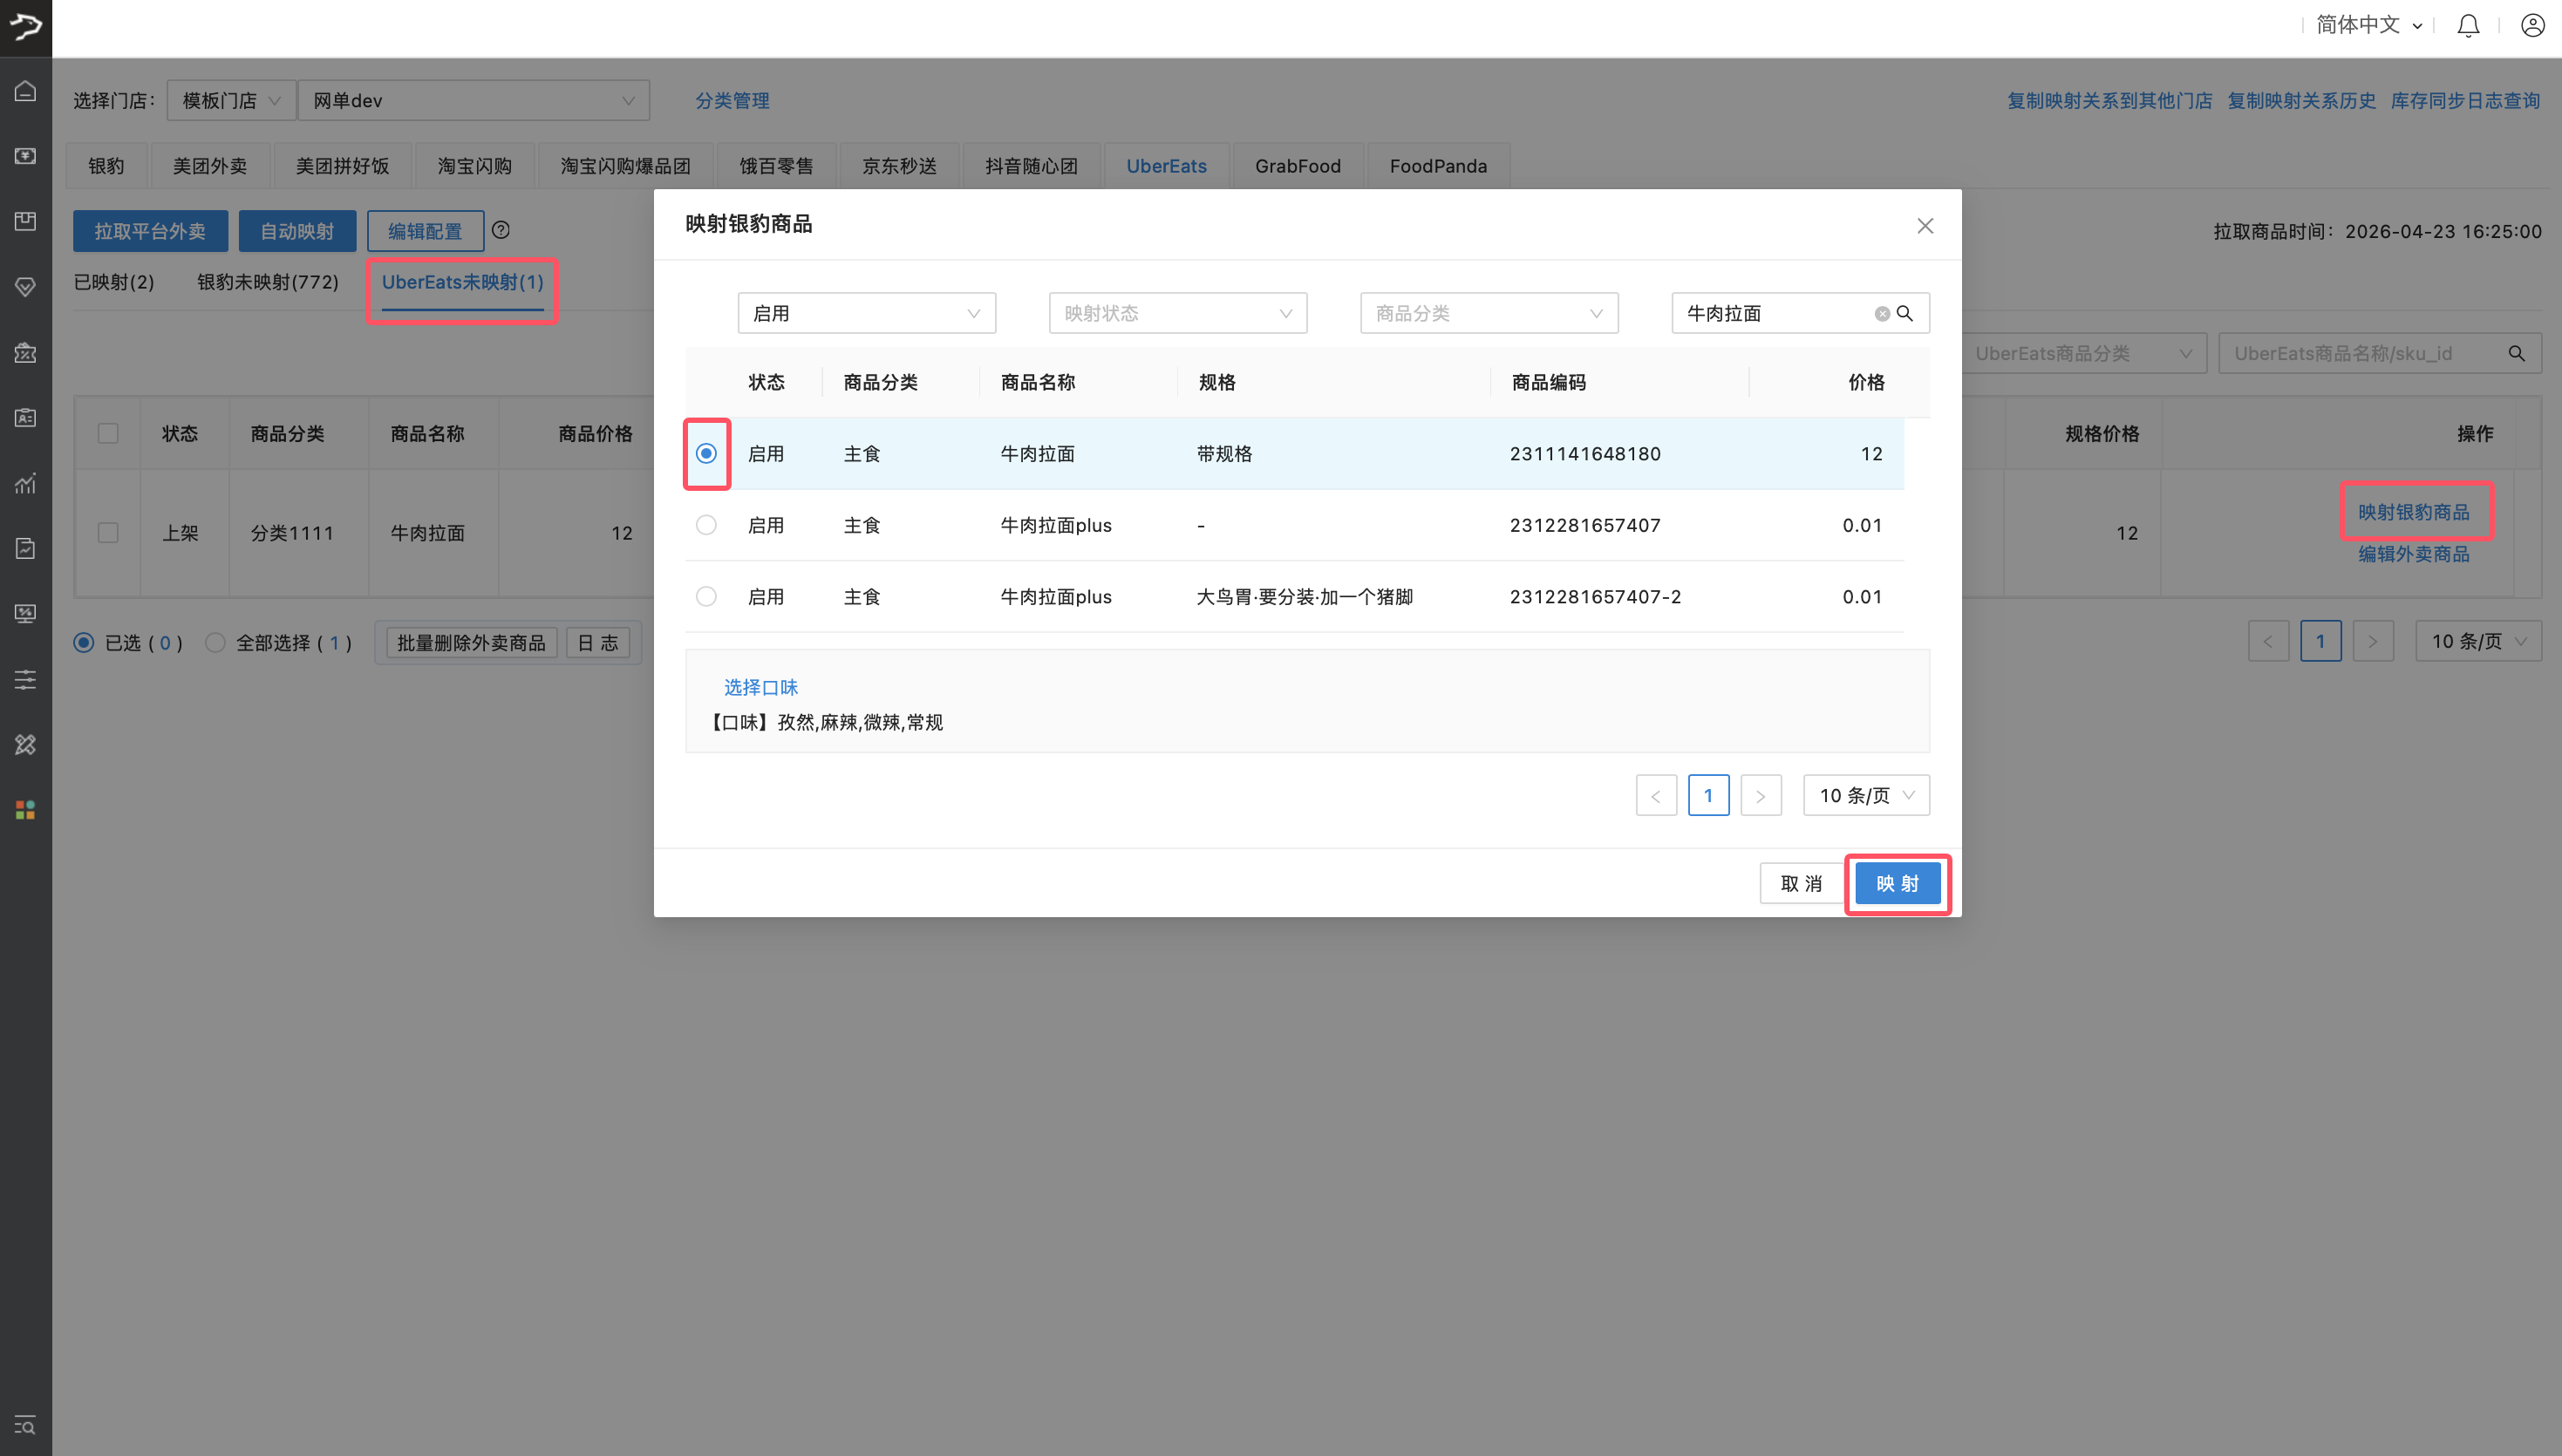The height and width of the screenshot is (1456, 2562).
Task: Open the 库存同步日志查询 link
Action: point(2465,100)
